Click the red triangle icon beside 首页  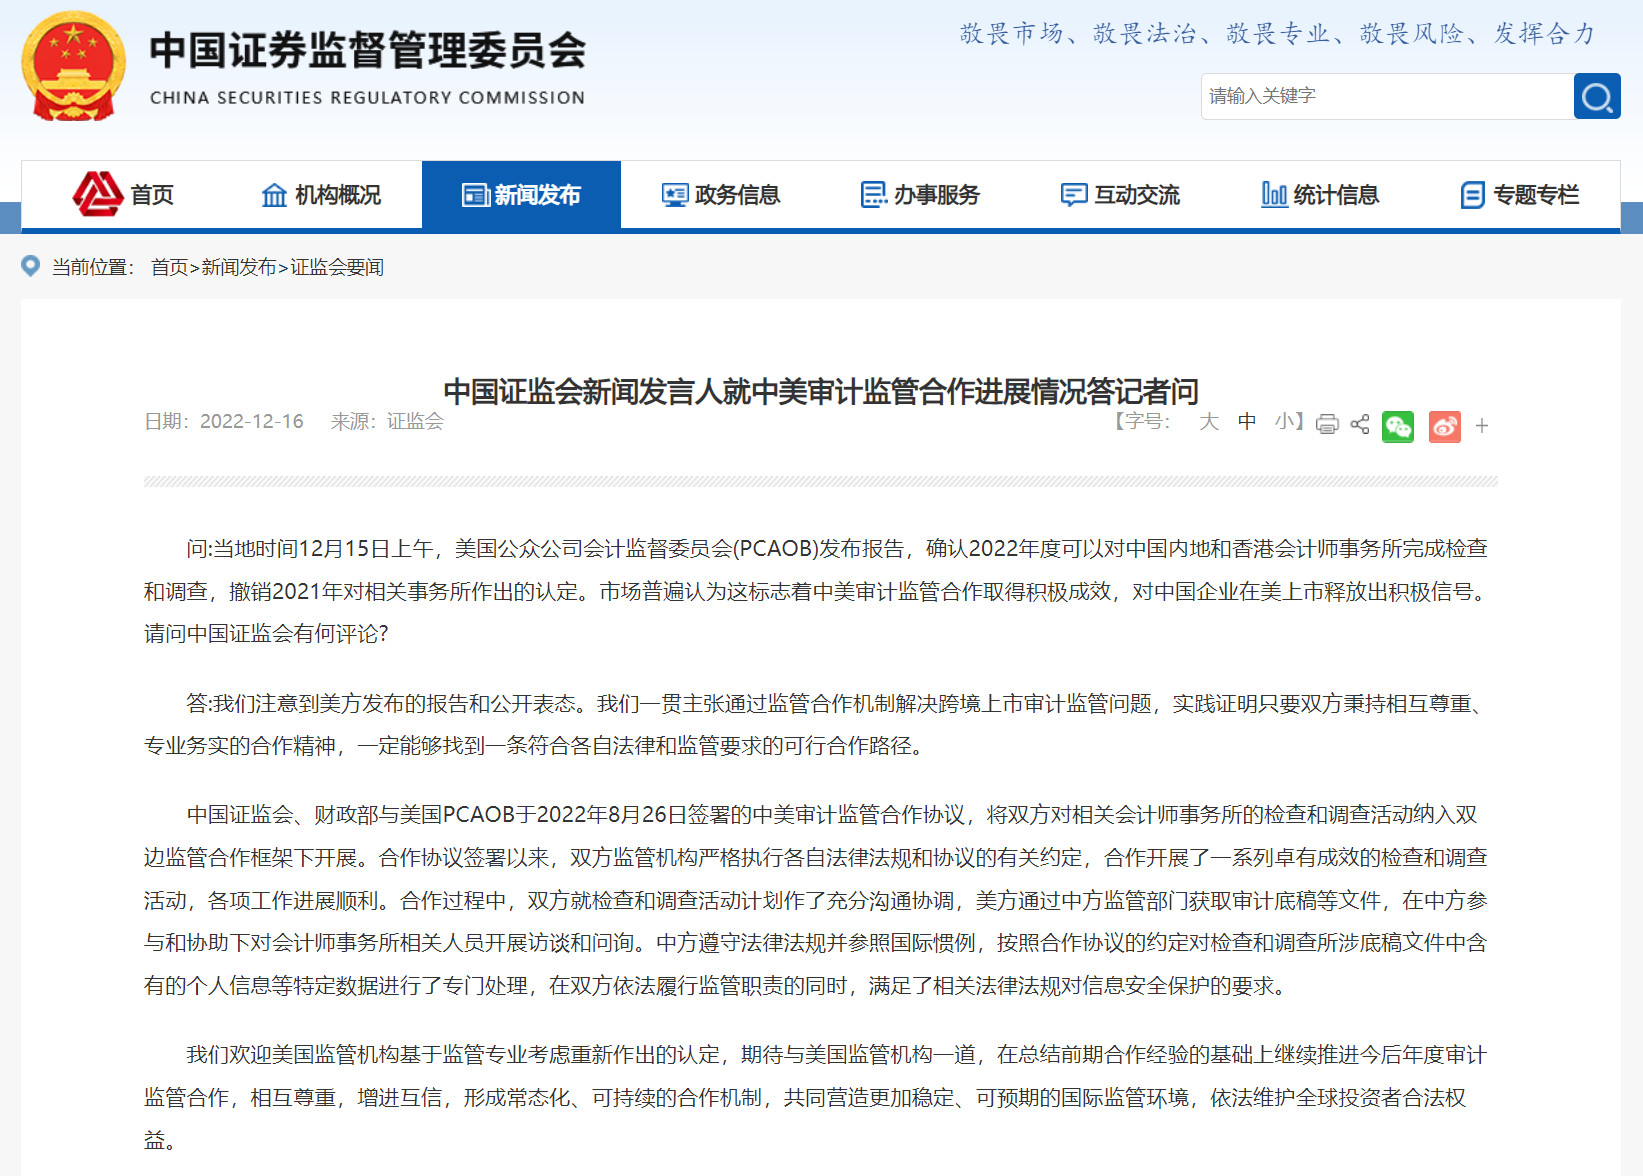coord(98,194)
